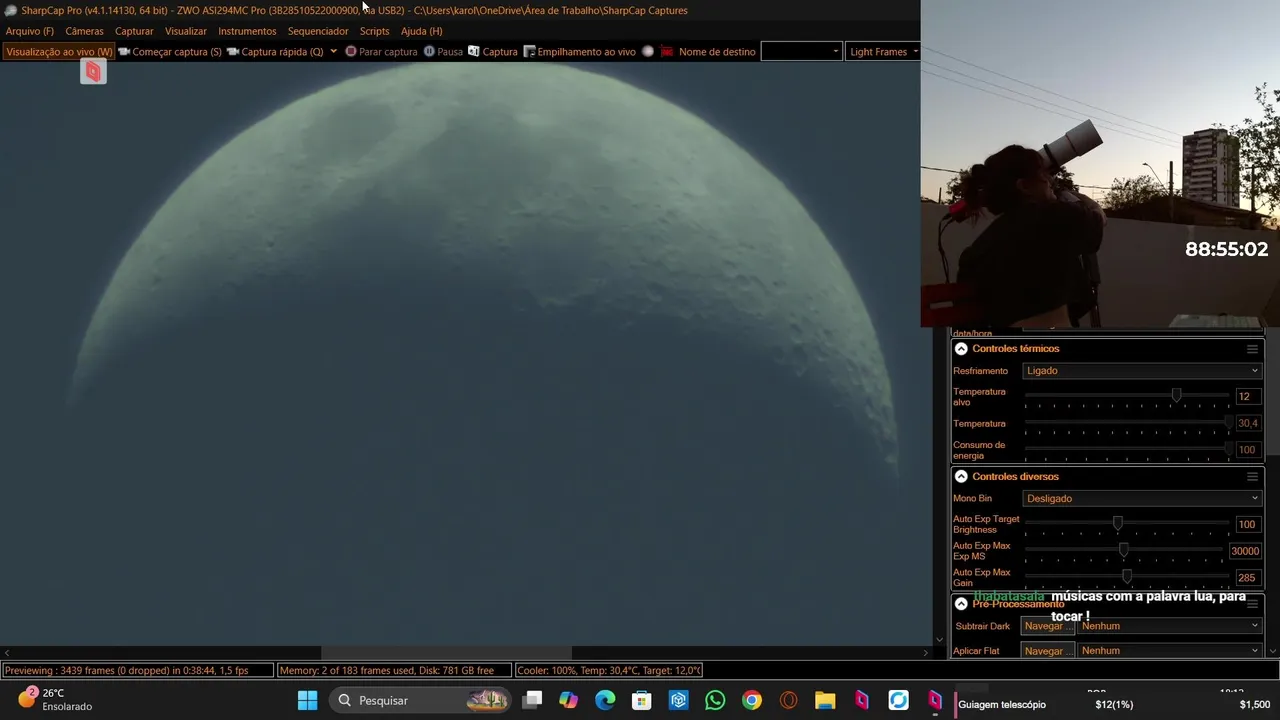Click the round gray icon after Empilhamento ao vivo
Image resolution: width=1280 pixels, height=720 pixels.
648,51
